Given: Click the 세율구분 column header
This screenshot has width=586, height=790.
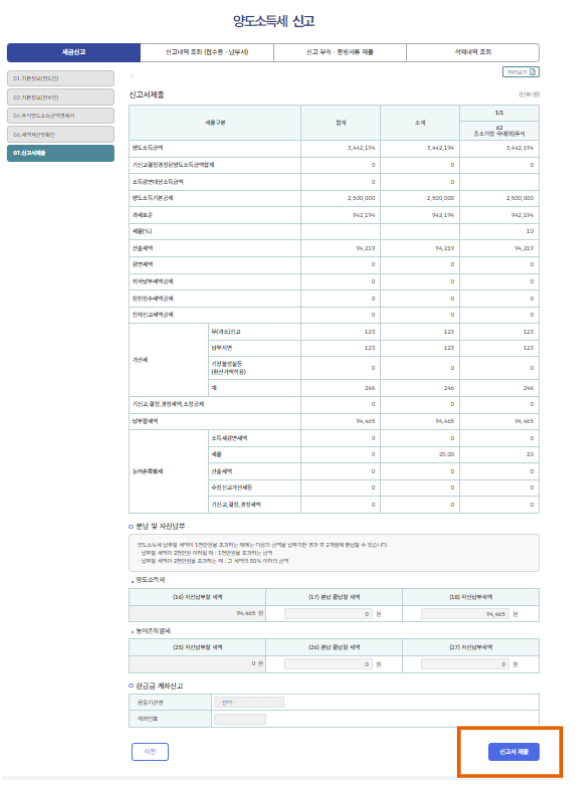Looking at the screenshot, I should (x=215, y=122).
